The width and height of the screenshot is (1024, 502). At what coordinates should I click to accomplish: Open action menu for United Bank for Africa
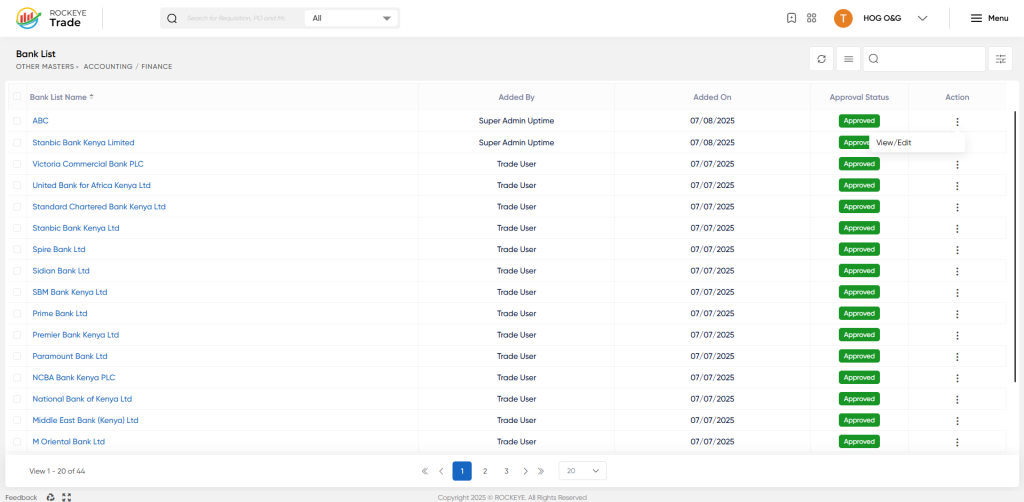pyautogui.click(x=957, y=186)
